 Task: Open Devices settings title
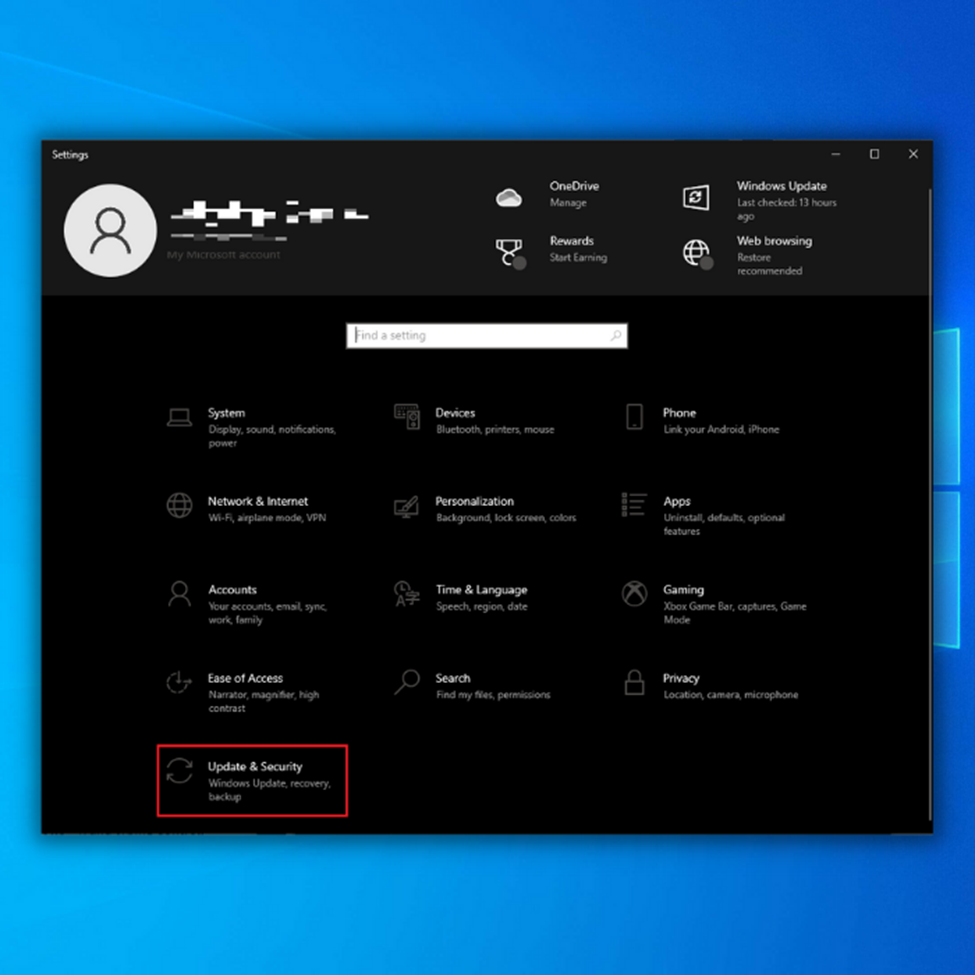pyautogui.click(x=455, y=413)
